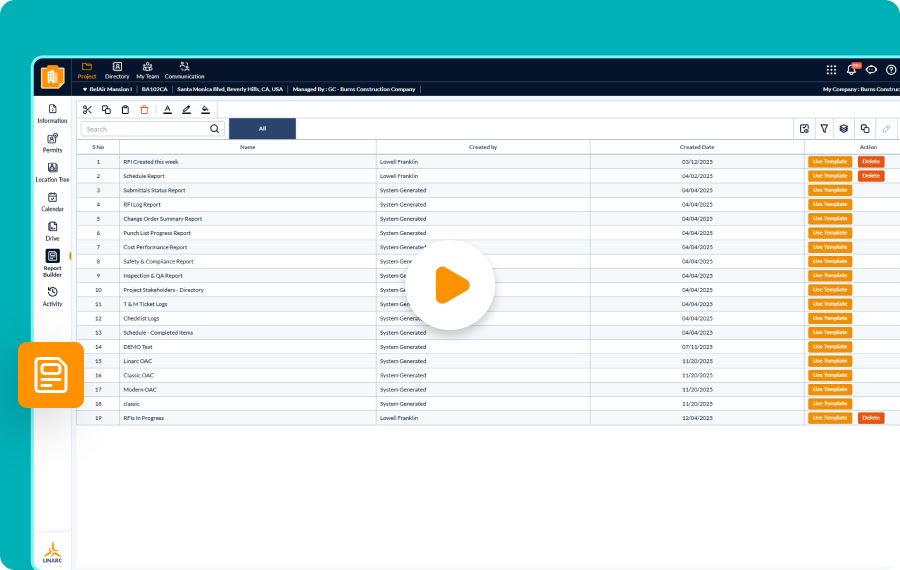Expand the BelAir Mansion I project dropdown

[x=107, y=90]
